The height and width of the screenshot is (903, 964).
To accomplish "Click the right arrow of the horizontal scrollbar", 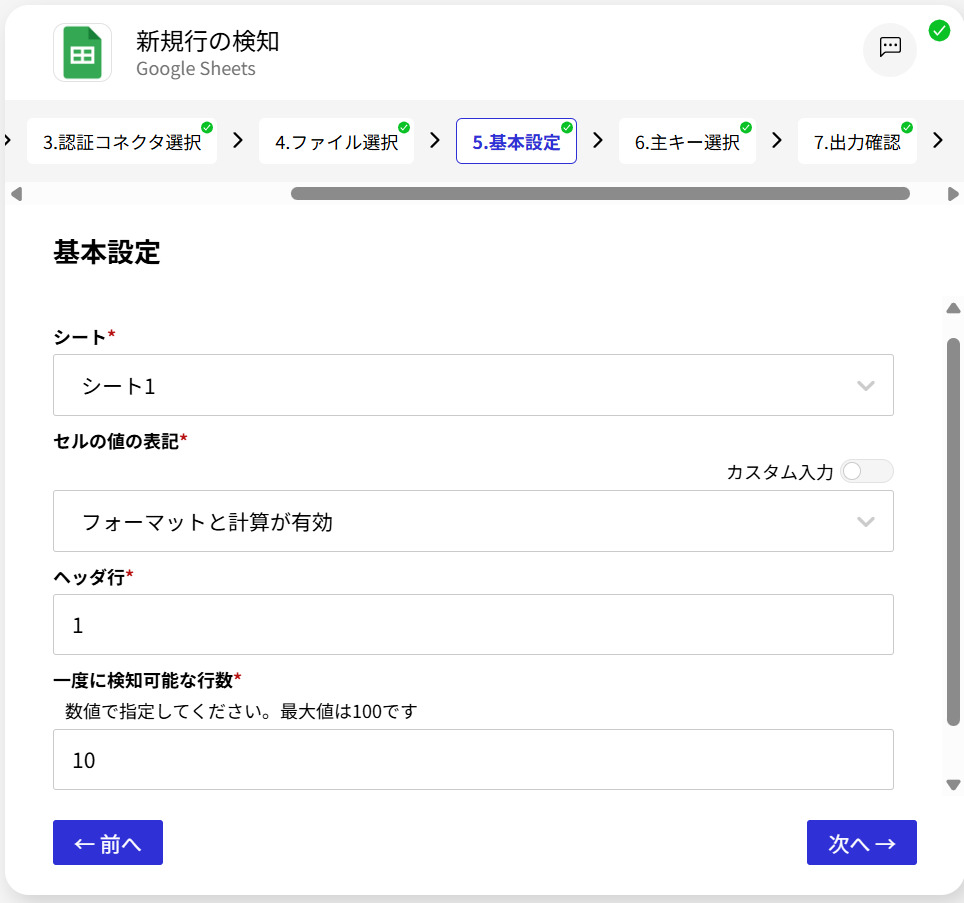I will [x=953, y=194].
